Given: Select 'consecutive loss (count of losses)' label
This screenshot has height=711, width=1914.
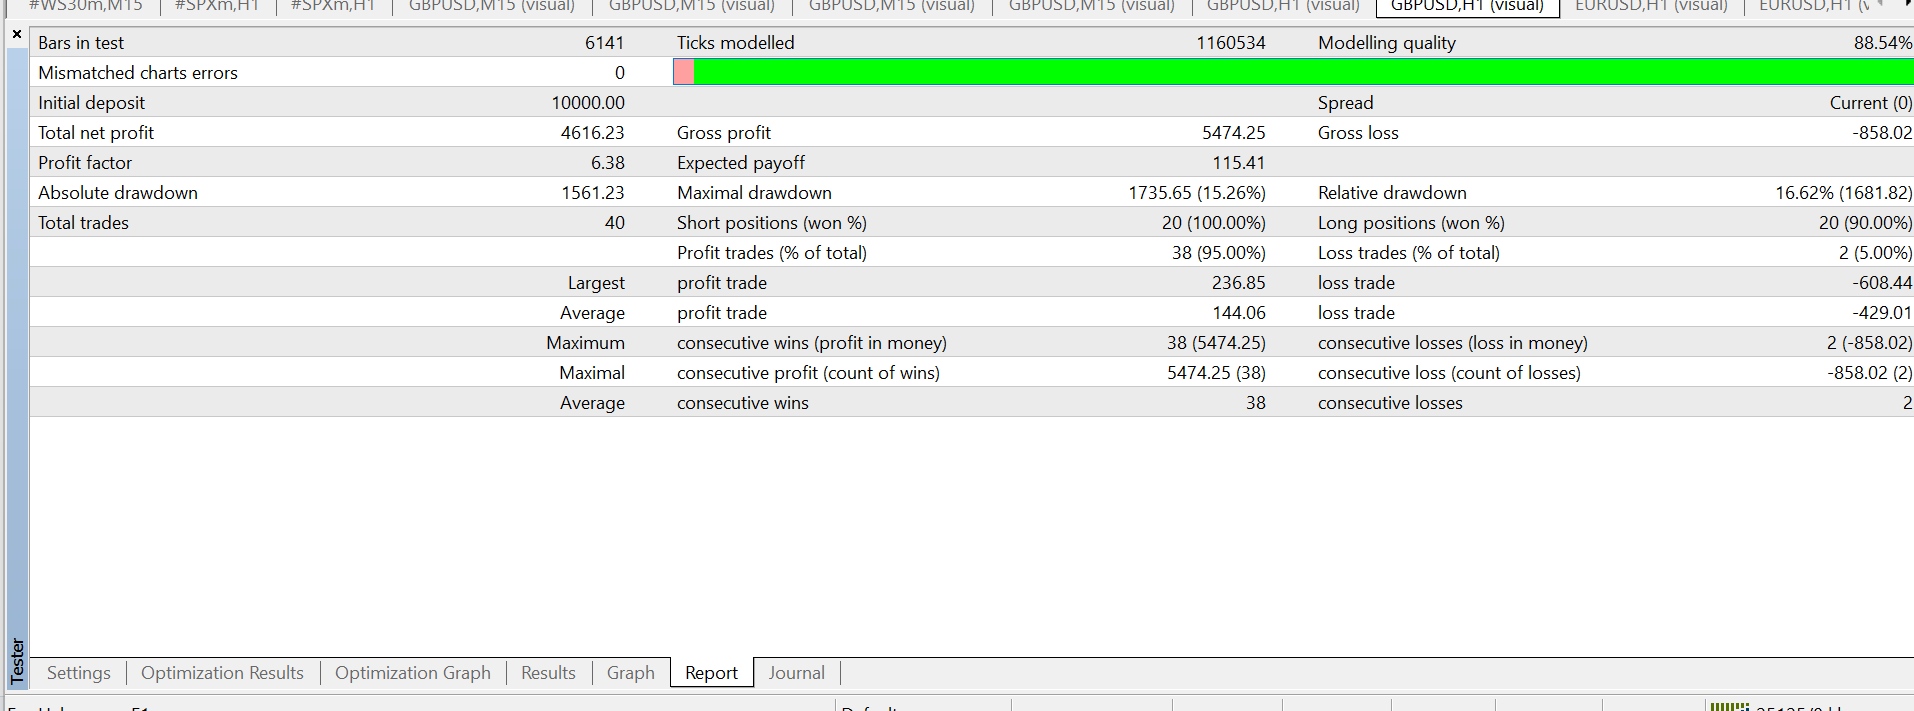Looking at the screenshot, I should click(1449, 373).
